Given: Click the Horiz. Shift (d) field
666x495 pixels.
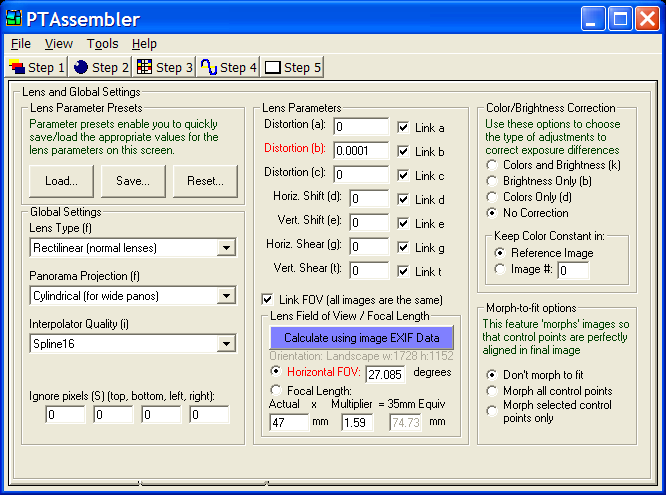Looking at the screenshot, I should [369, 198].
